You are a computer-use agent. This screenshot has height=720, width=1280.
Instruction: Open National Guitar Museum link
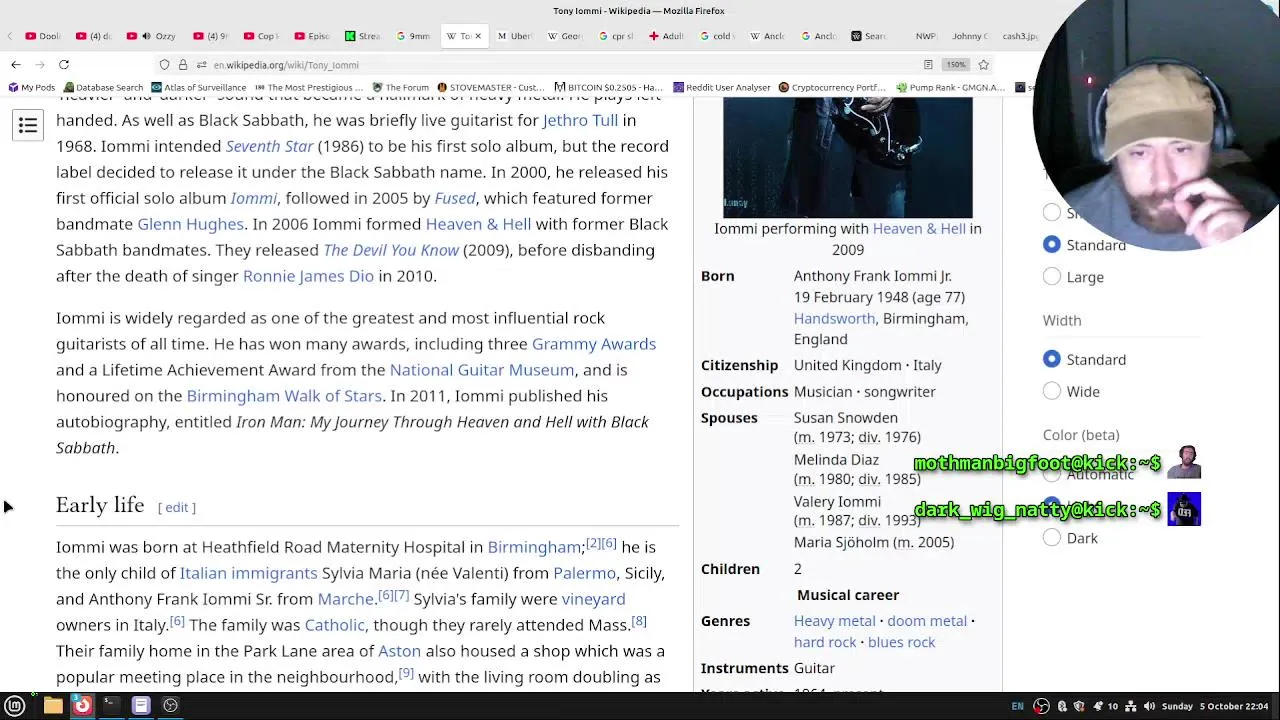point(482,370)
